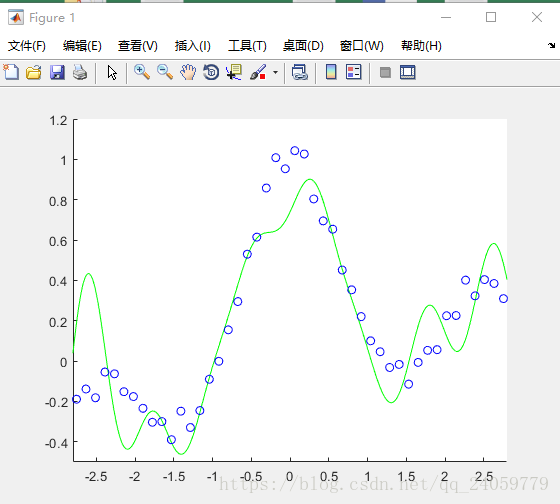Print the figure using the printer icon
Image resolution: width=560 pixels, height=504 pixels.
80,73
